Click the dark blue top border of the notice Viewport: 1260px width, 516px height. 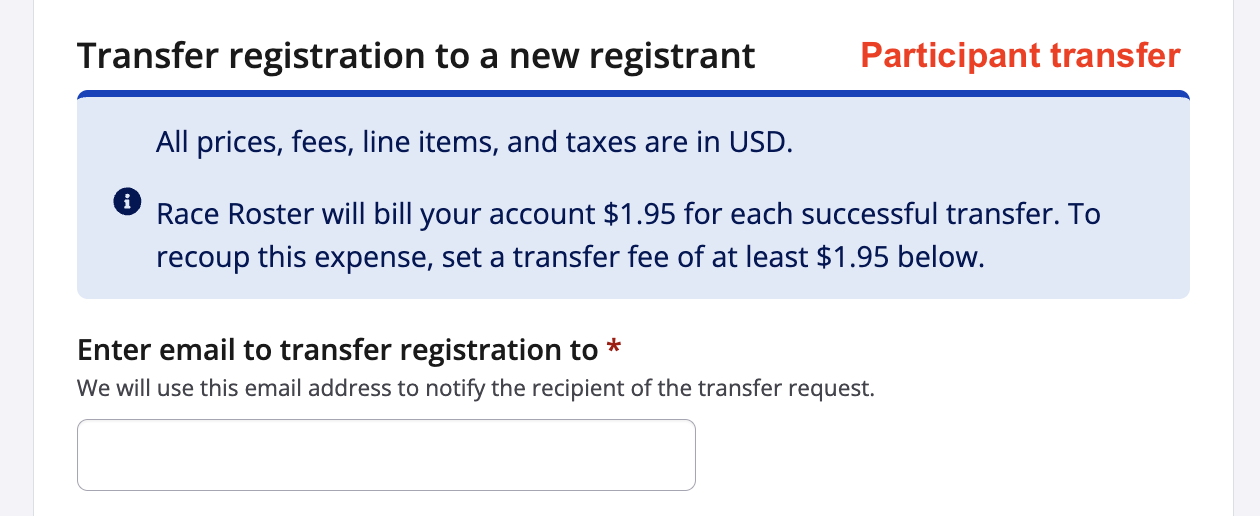pyautogui.click(x=633, y=95)
